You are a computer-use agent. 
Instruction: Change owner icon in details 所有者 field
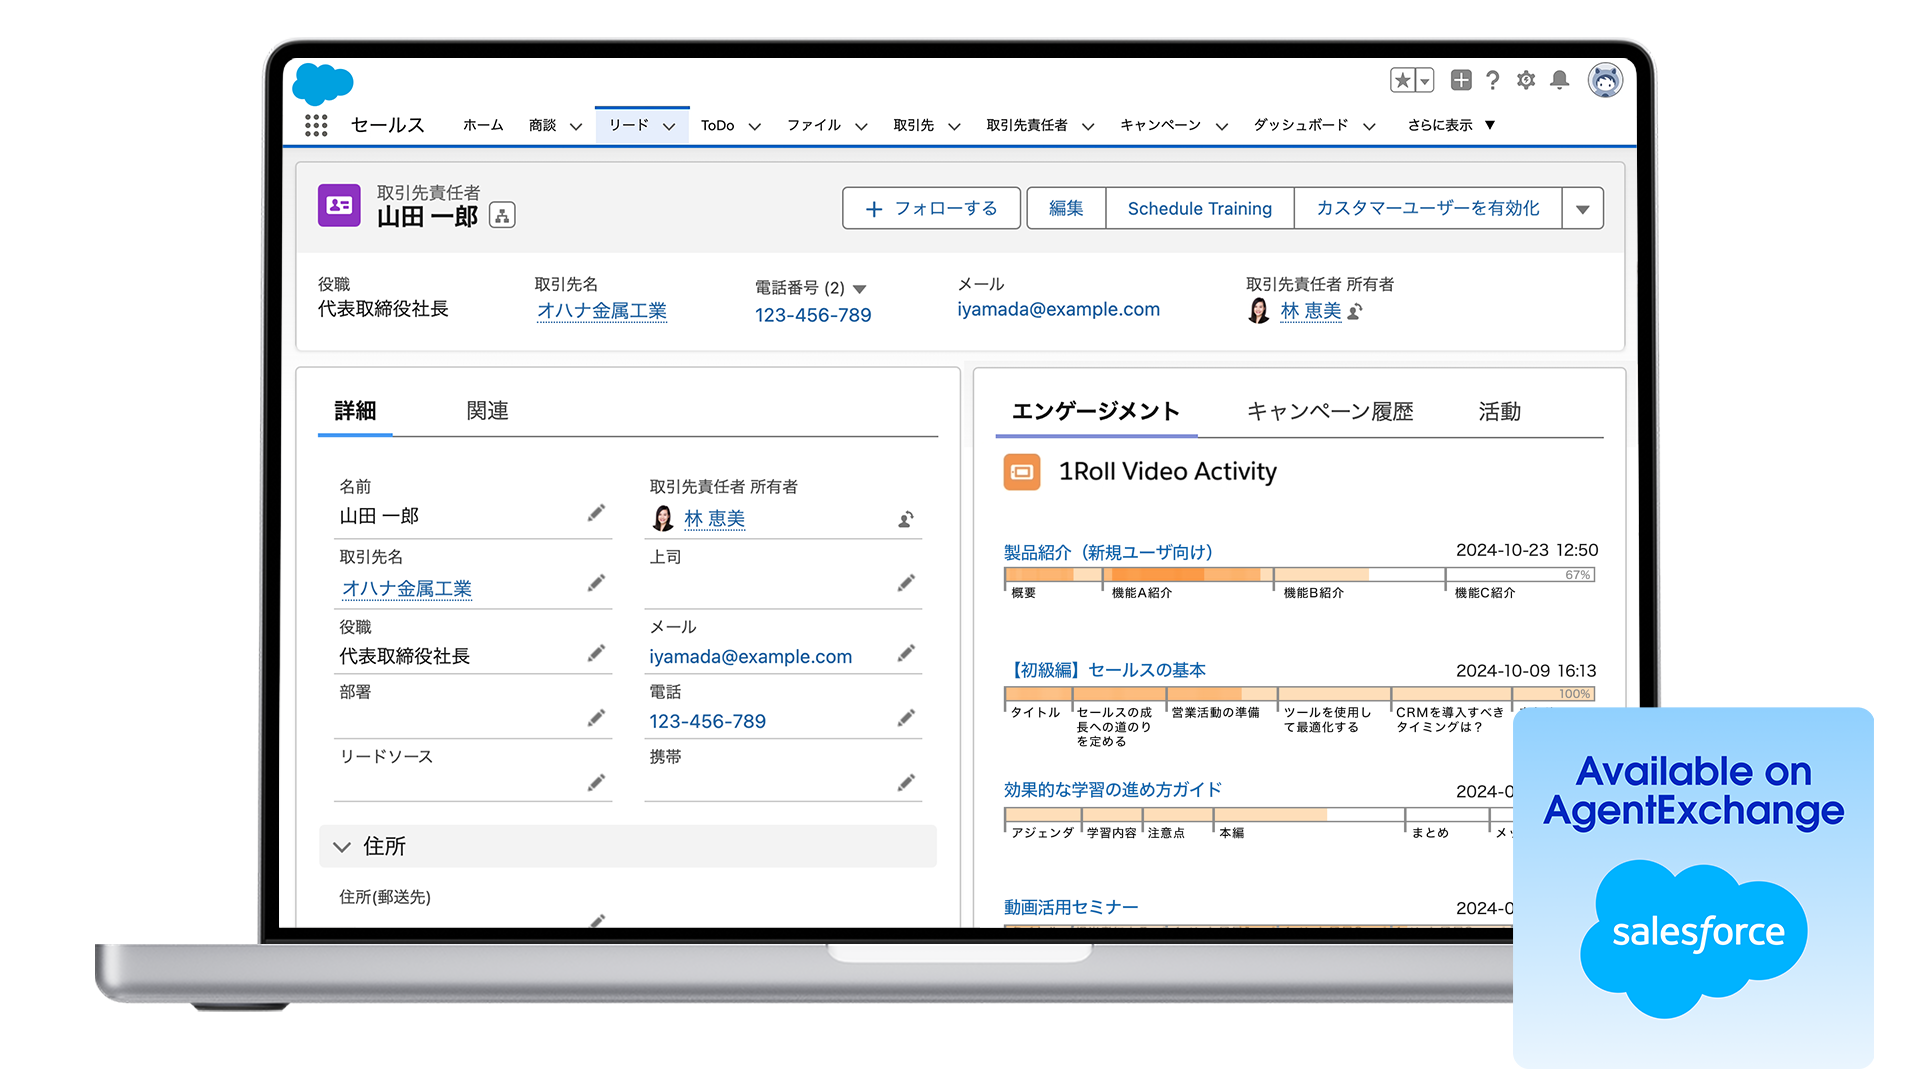[x=906, y=519]
